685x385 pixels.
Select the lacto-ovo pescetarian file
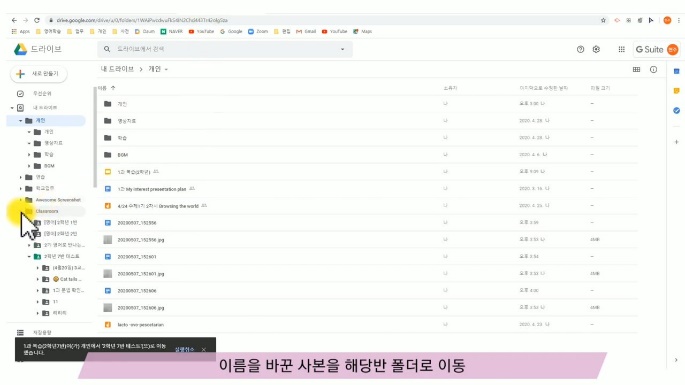click(367, 325)
